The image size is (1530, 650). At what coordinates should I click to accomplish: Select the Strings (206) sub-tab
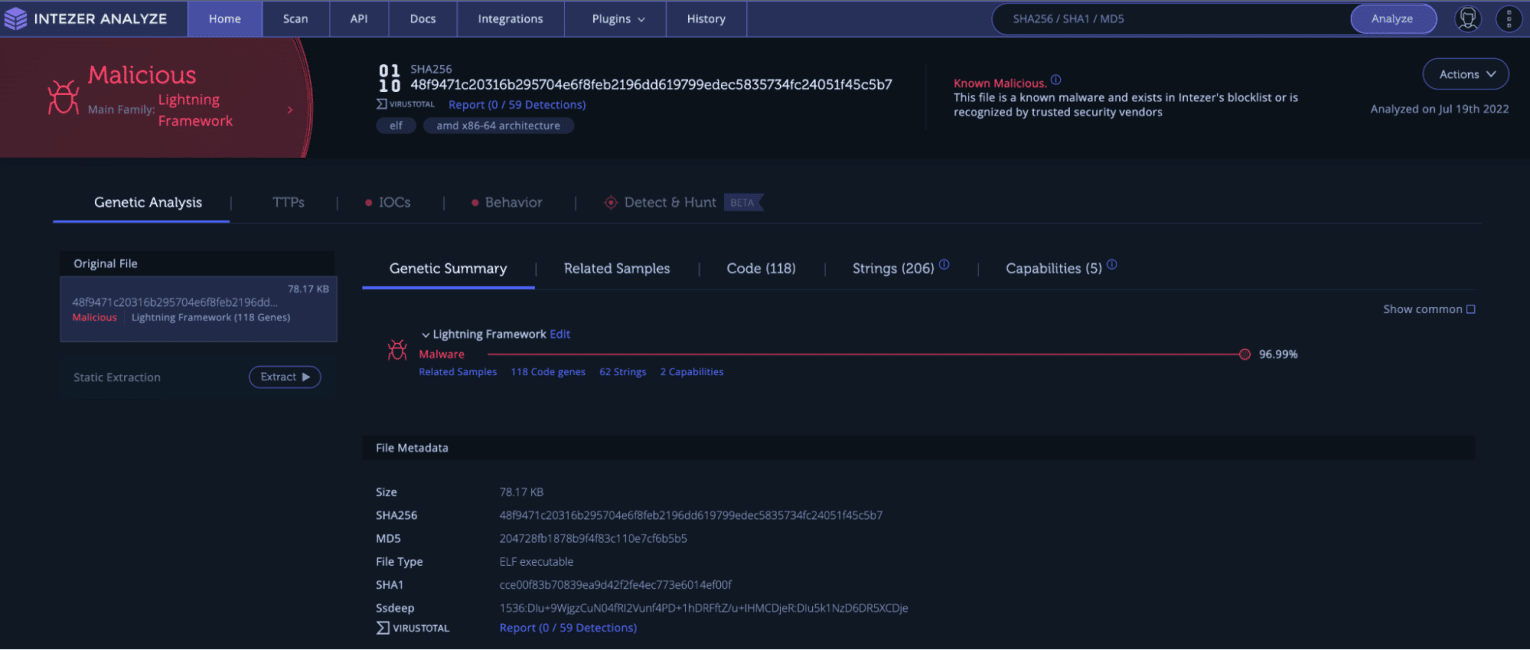(893, 268)
